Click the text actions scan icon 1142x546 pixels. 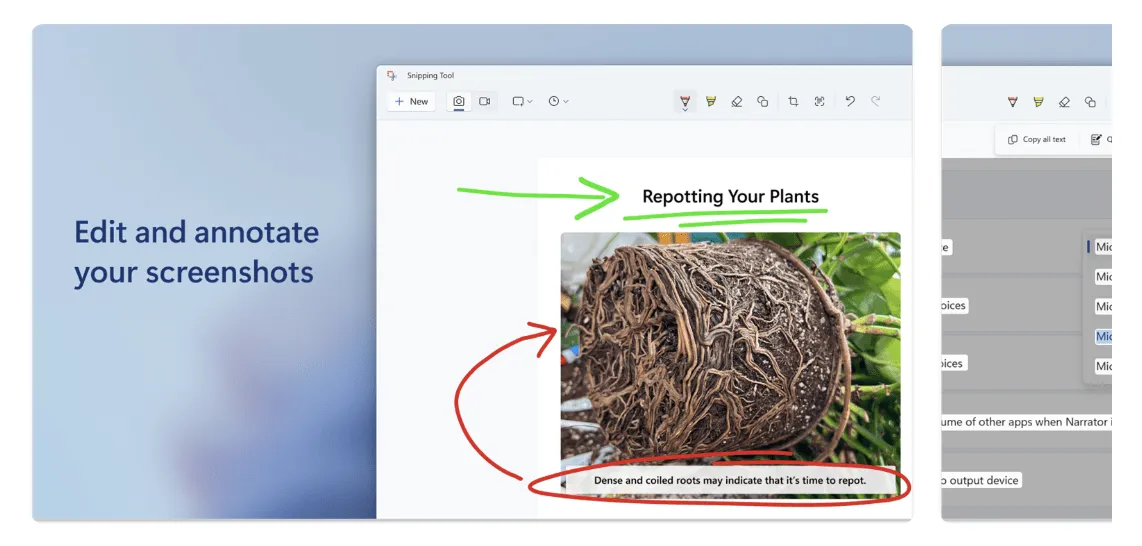pyautogui.click(x=819, y=102)
